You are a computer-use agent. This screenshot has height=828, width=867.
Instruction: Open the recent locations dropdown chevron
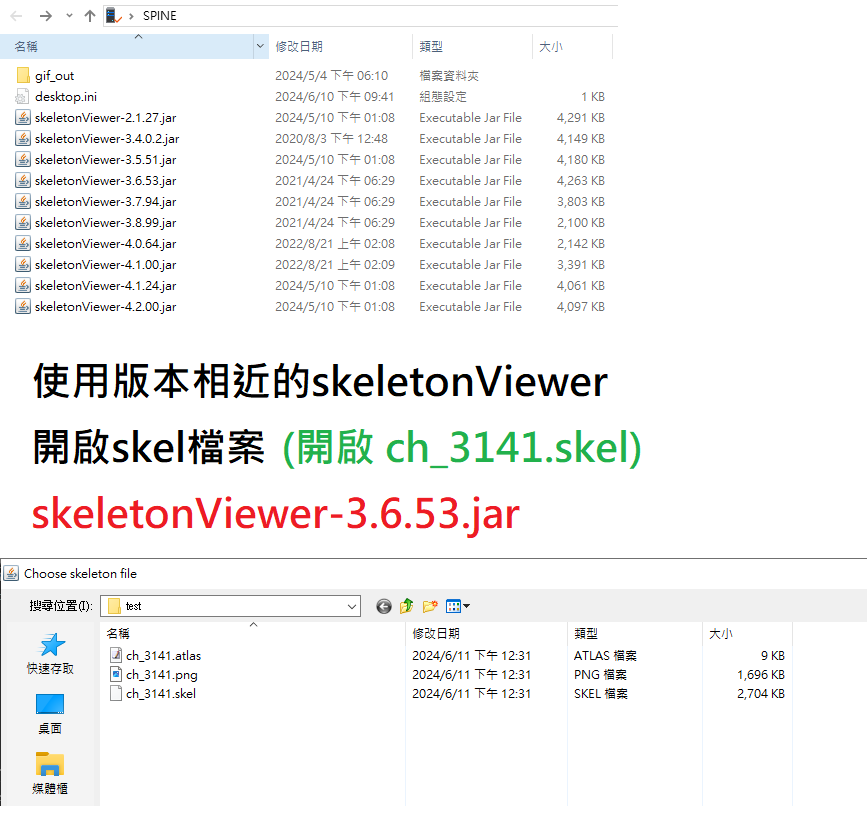69,16
